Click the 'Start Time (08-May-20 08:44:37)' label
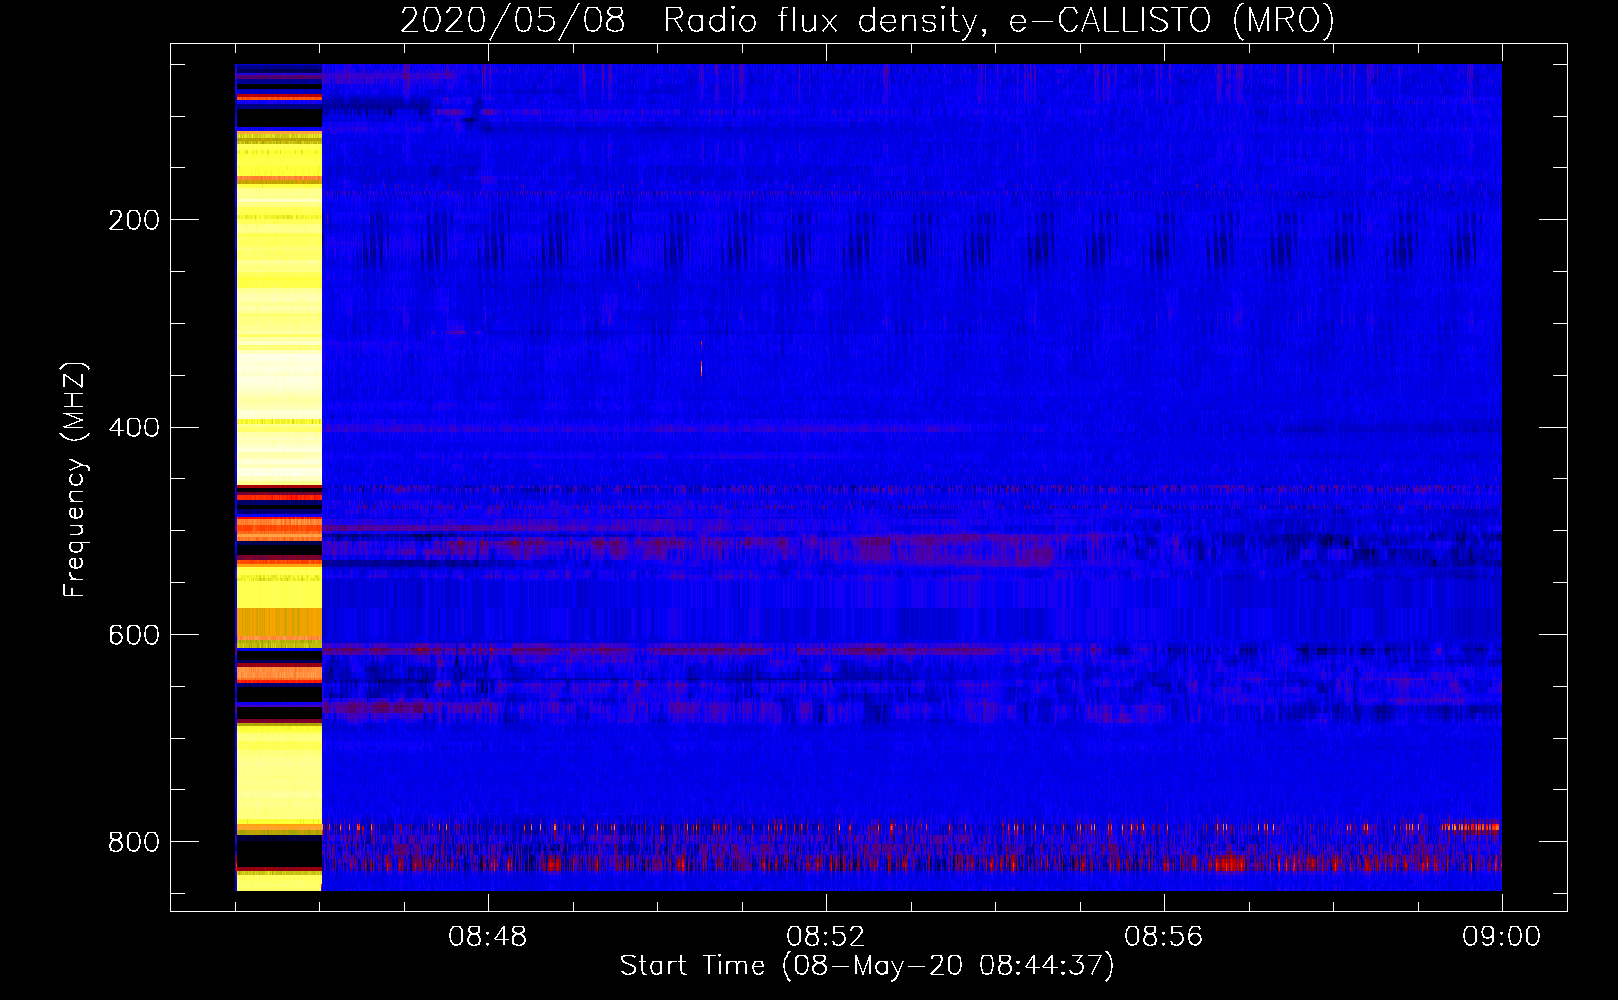The height and width of the screenshot is (1000, 1618). tap(867, 966)
